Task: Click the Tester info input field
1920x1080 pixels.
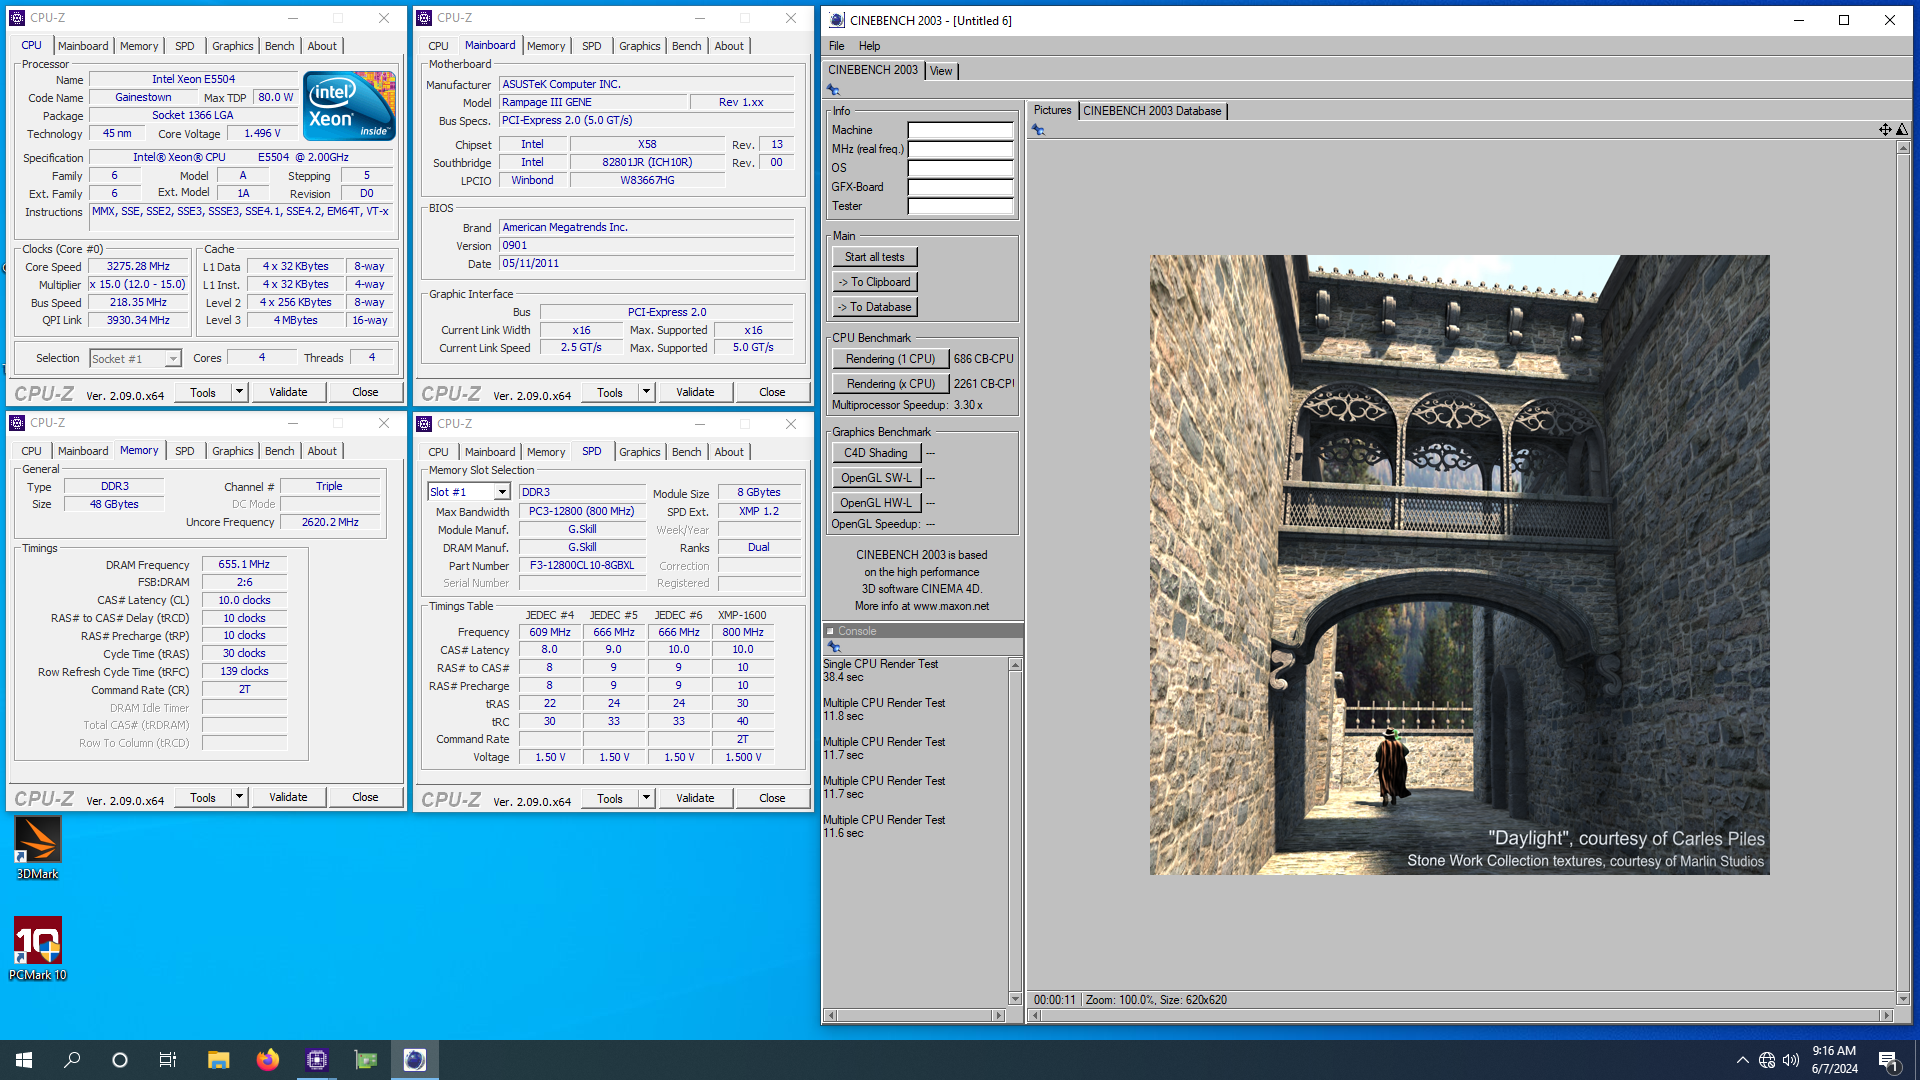Action: pos(960,206)
